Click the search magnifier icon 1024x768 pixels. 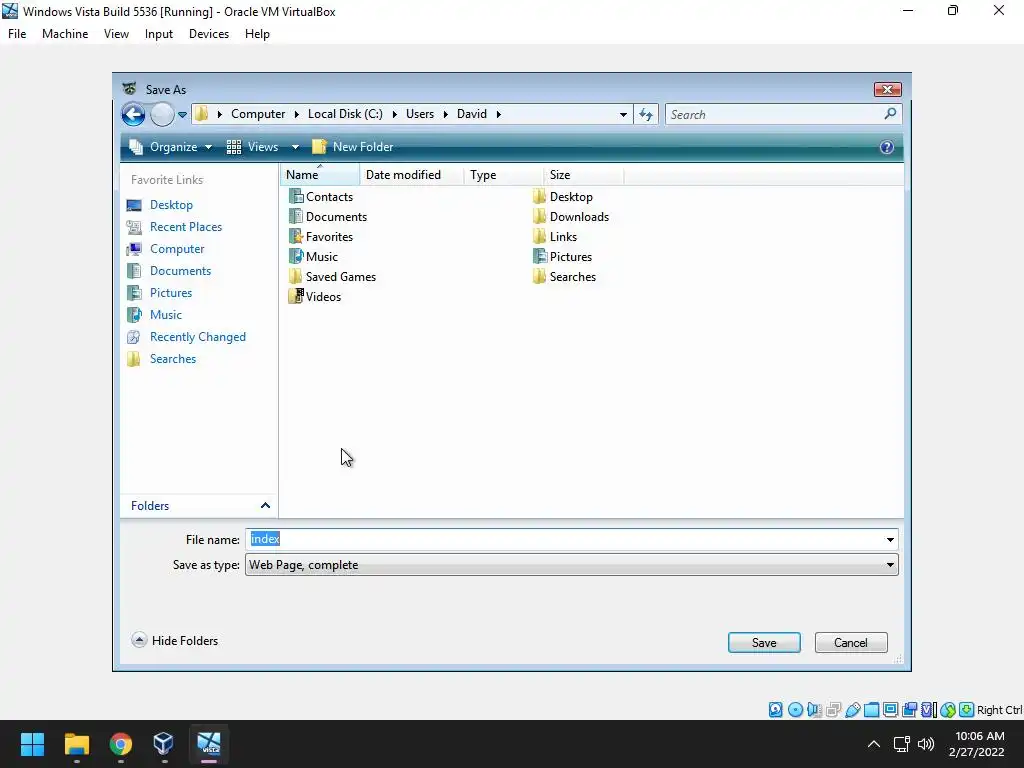click(x=889, y=114)
